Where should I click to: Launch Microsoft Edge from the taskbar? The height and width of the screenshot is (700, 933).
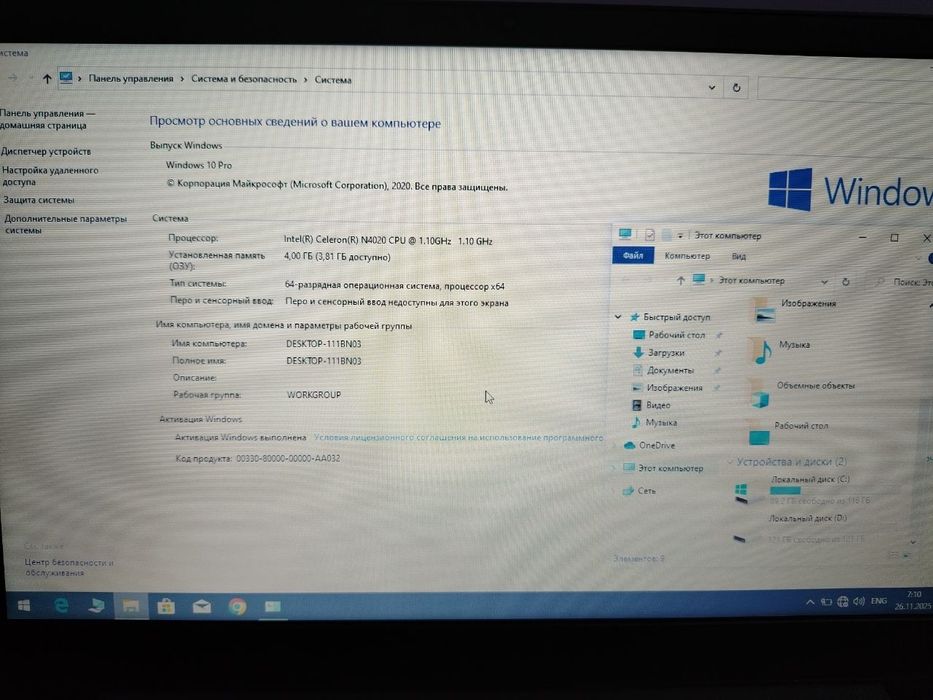61,605
